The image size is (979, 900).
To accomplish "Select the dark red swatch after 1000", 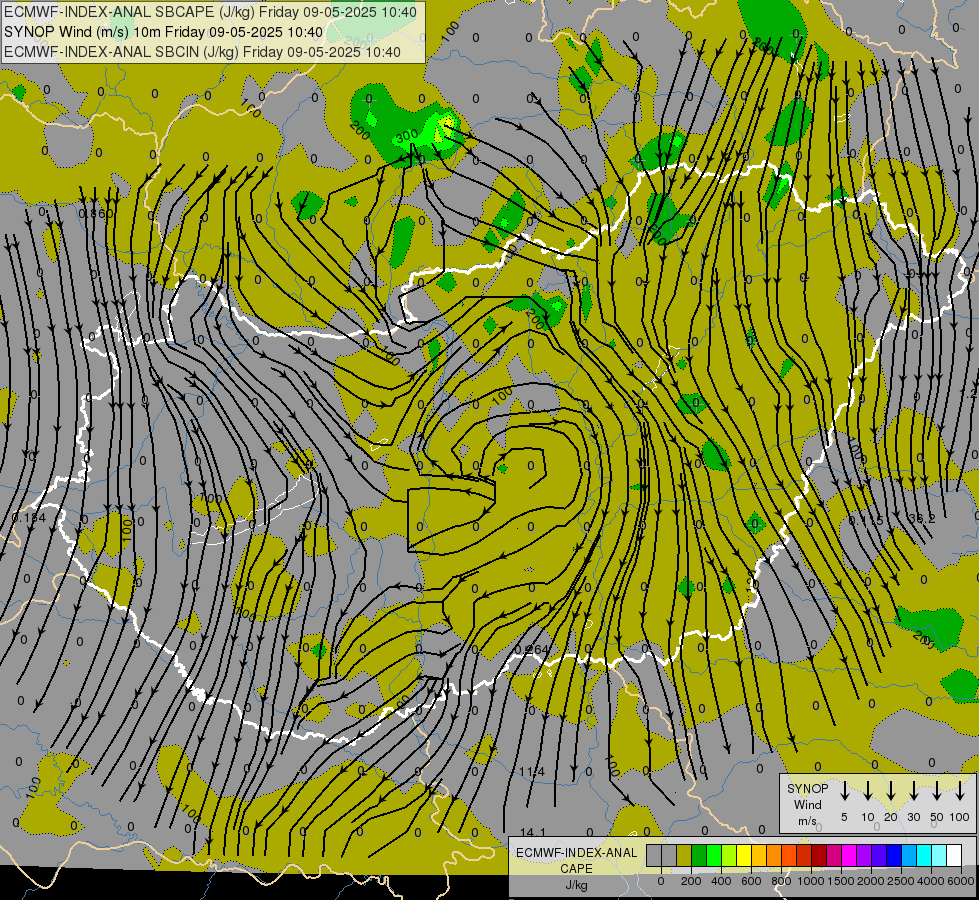I will click(x=819, y=855).
